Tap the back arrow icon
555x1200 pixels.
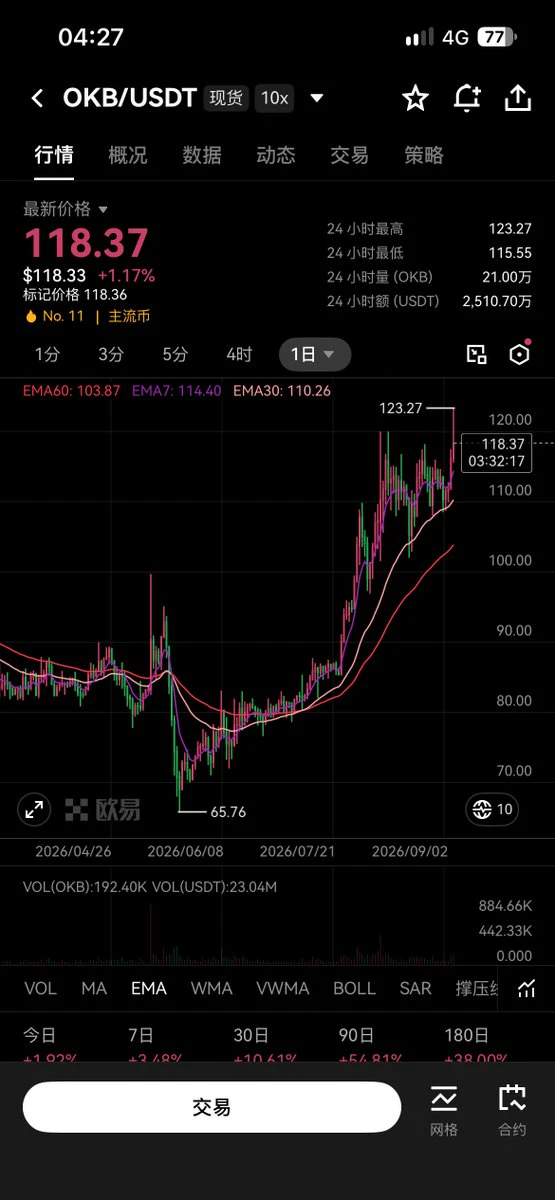pos(38,98)
